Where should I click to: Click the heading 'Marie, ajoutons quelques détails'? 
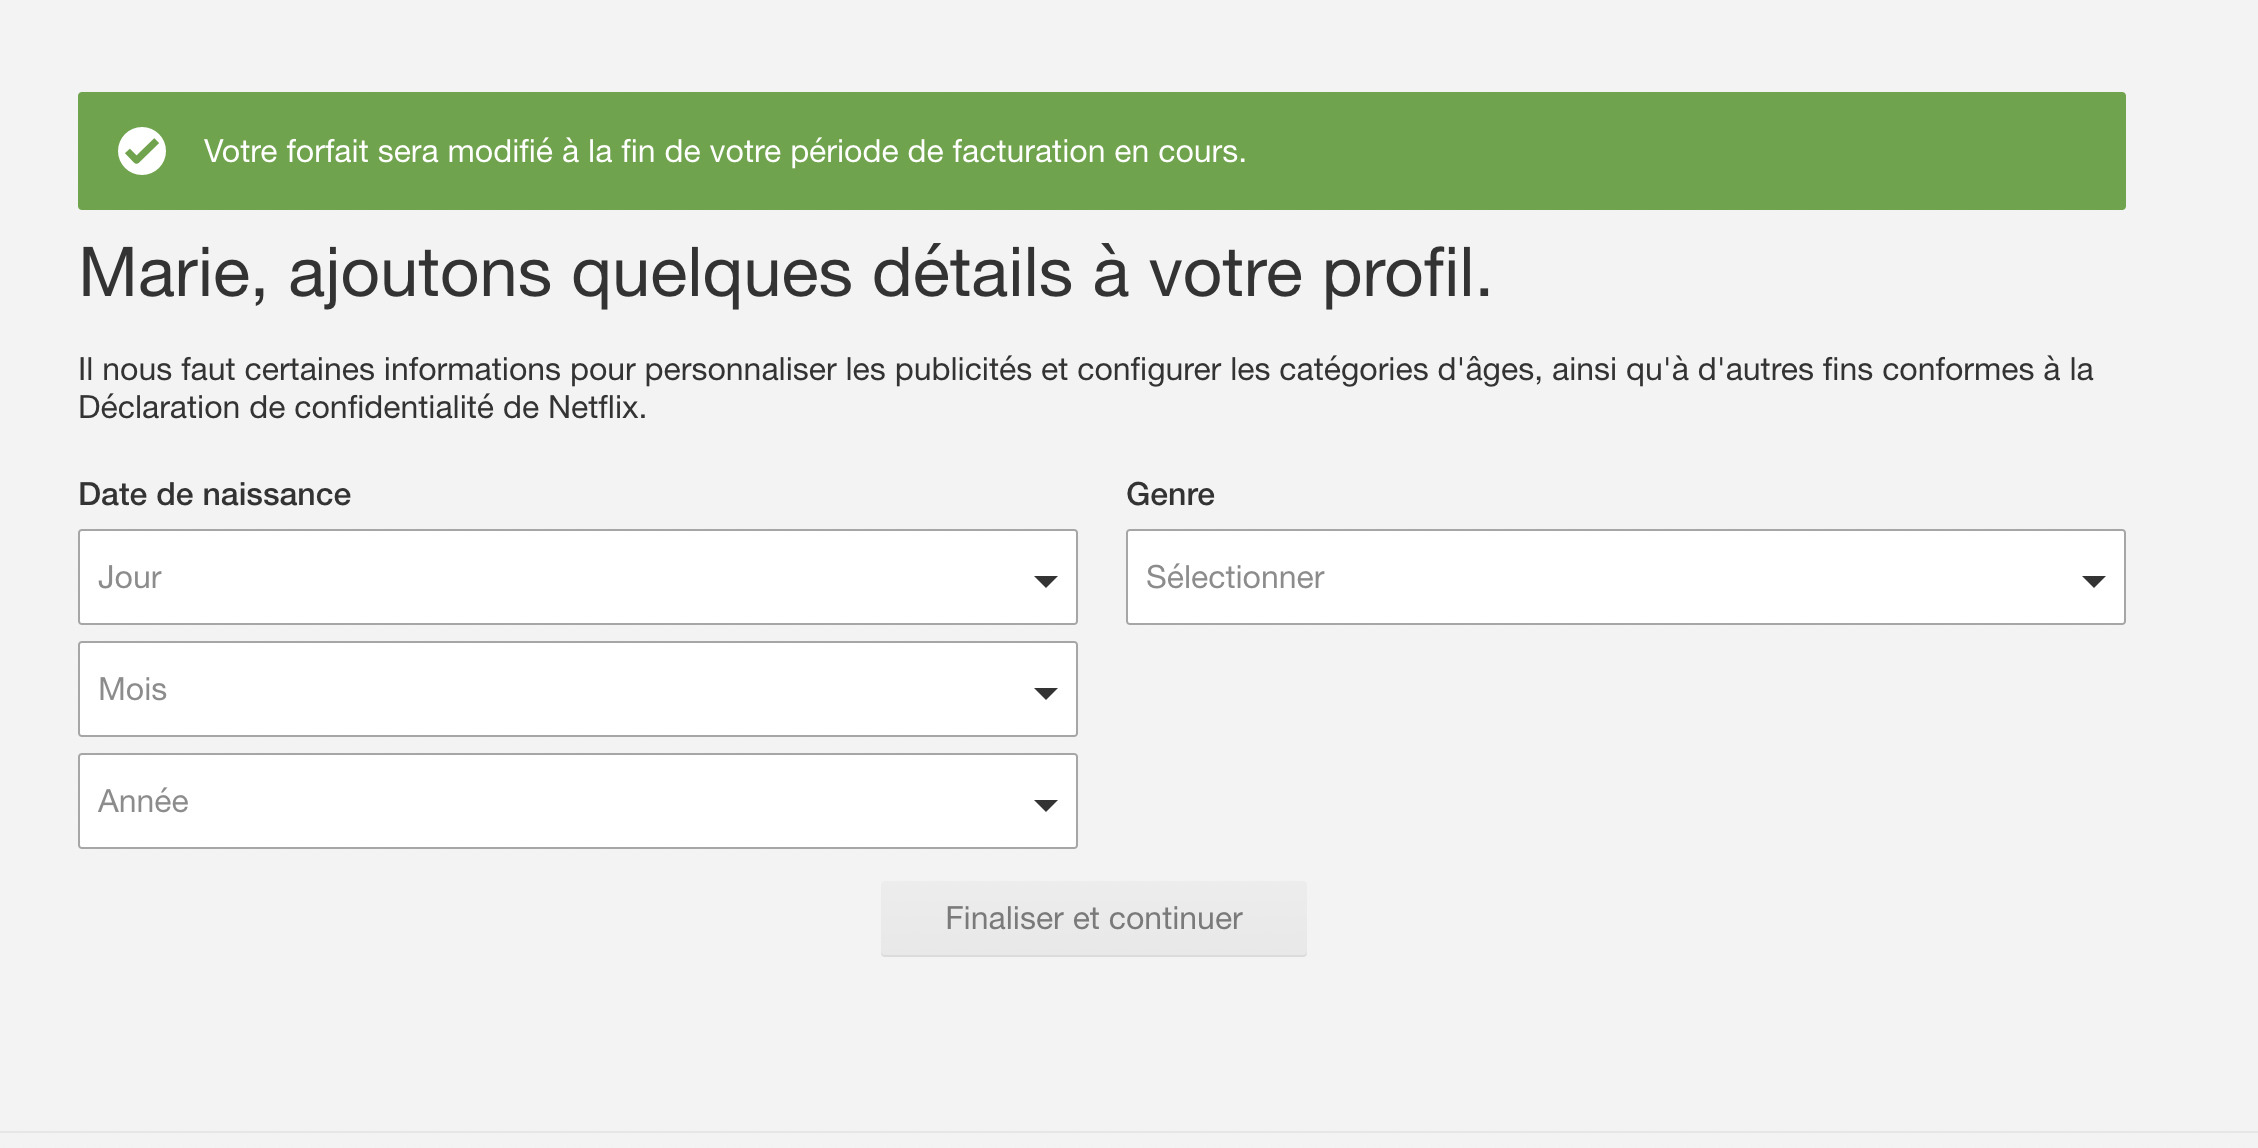coord(785,273)
